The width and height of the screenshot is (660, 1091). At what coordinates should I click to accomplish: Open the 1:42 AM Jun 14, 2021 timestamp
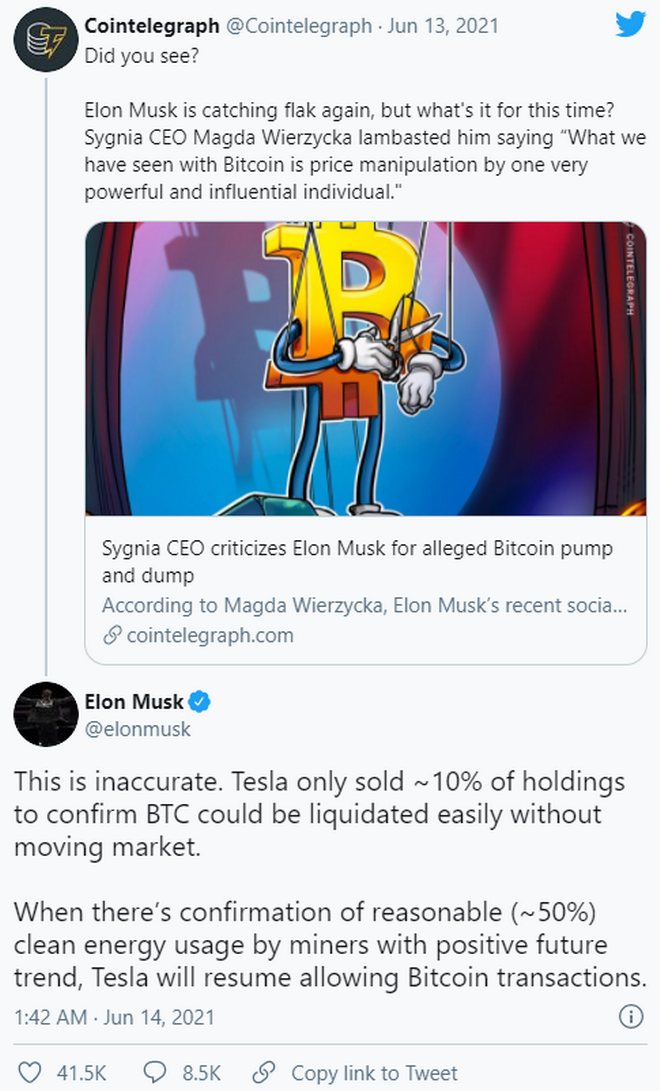(x=114, y=1017)
